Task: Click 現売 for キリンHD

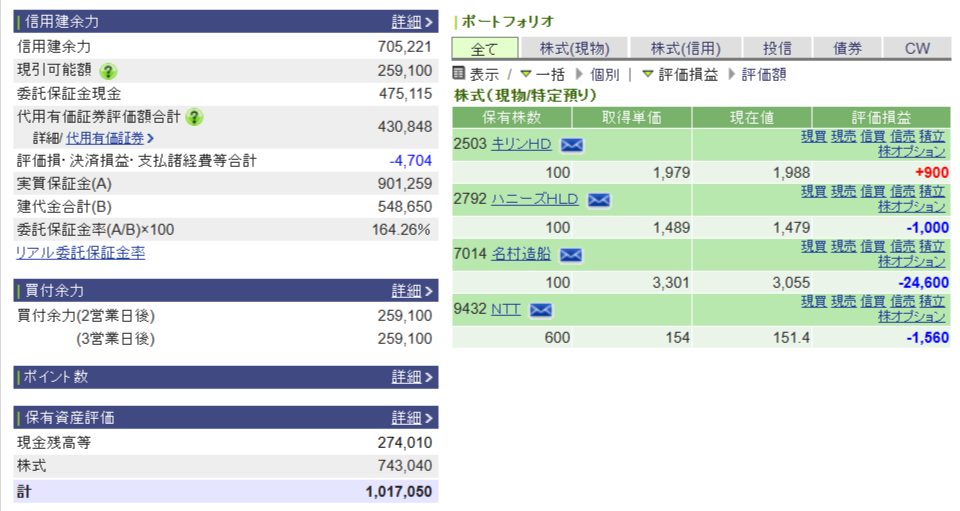Action: pyautogui.click(x=843, y=136)
